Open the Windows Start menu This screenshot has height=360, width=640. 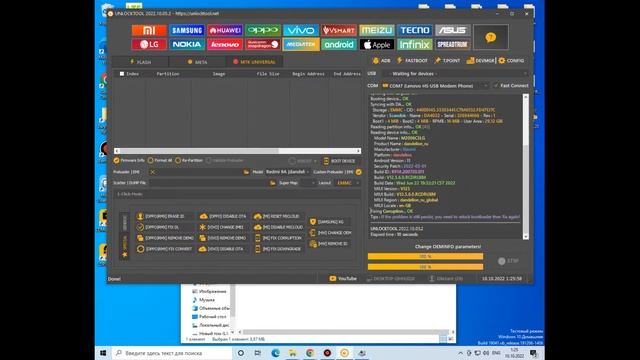click(103, 353)
